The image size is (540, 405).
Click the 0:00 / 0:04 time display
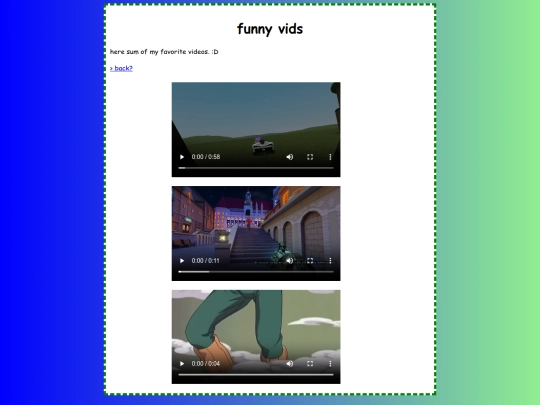[206, 364]
